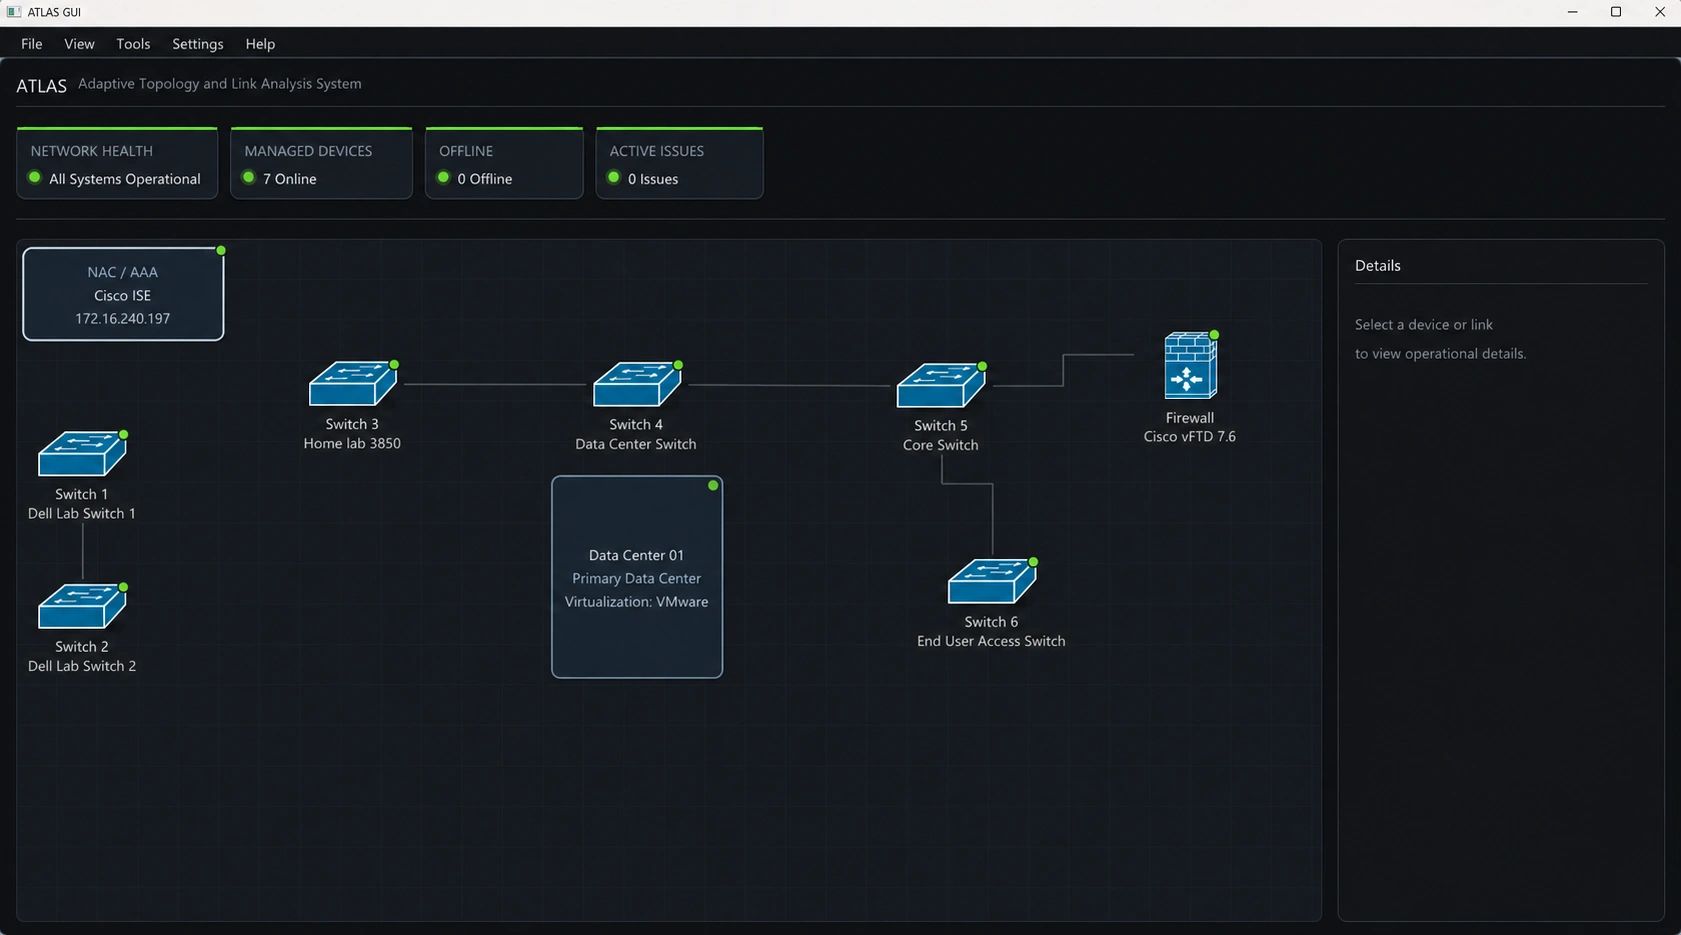Open the Network Health status card
Image resolution: width=1681 pixels, height=935 pixels.
(117, 163)
